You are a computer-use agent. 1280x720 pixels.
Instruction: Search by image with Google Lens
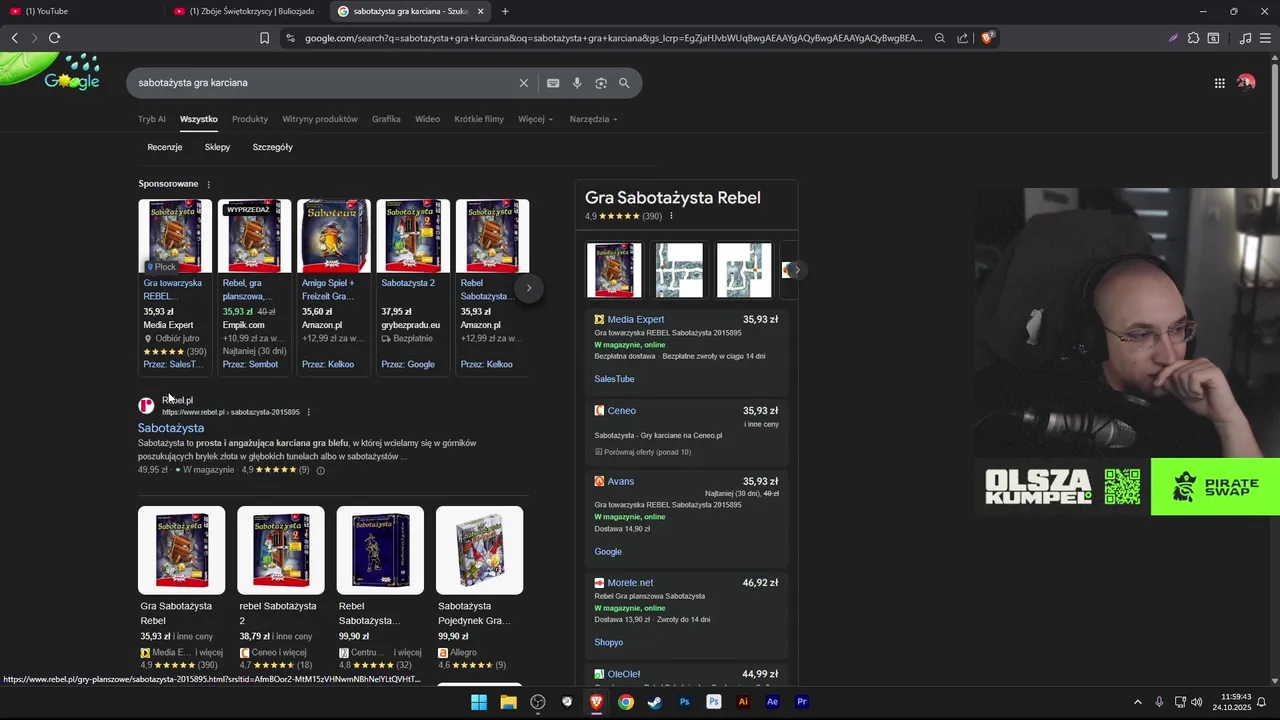pos(601,83)
